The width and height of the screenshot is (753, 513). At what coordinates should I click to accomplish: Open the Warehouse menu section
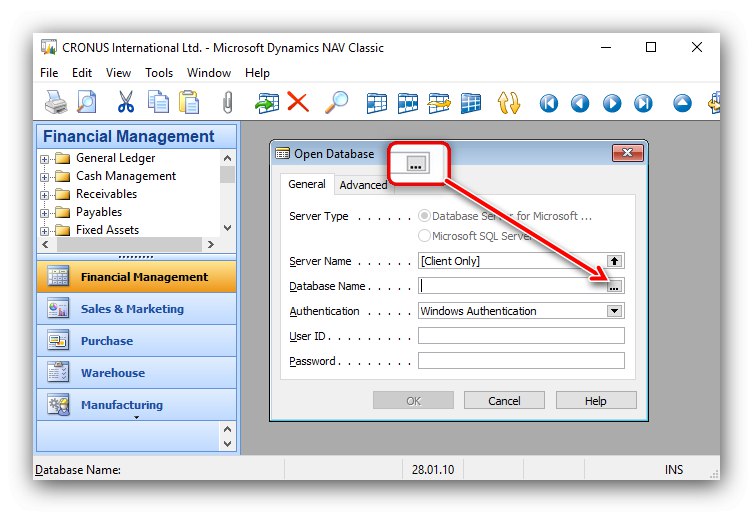coord(136,373)
